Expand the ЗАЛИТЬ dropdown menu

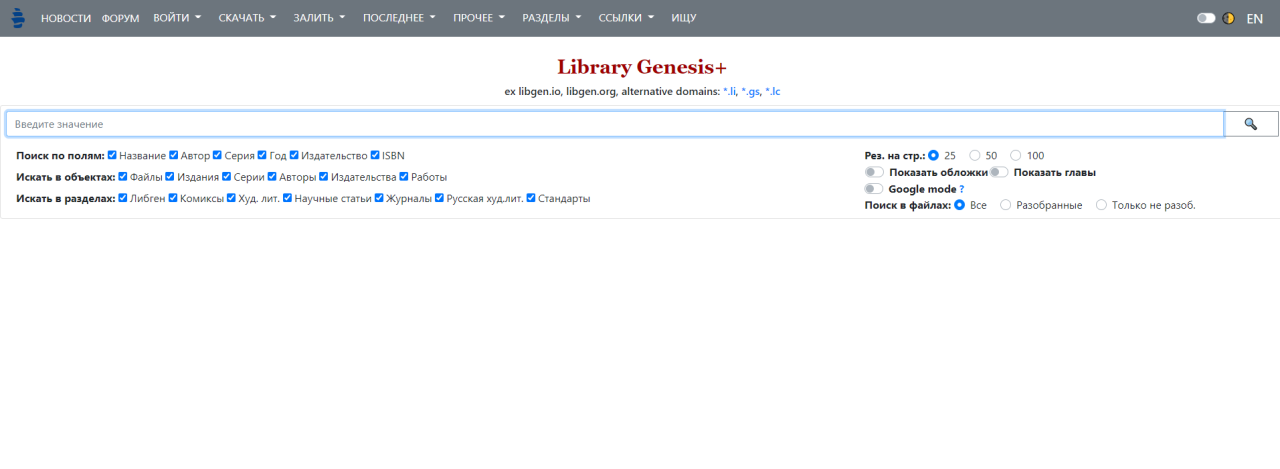319,18
